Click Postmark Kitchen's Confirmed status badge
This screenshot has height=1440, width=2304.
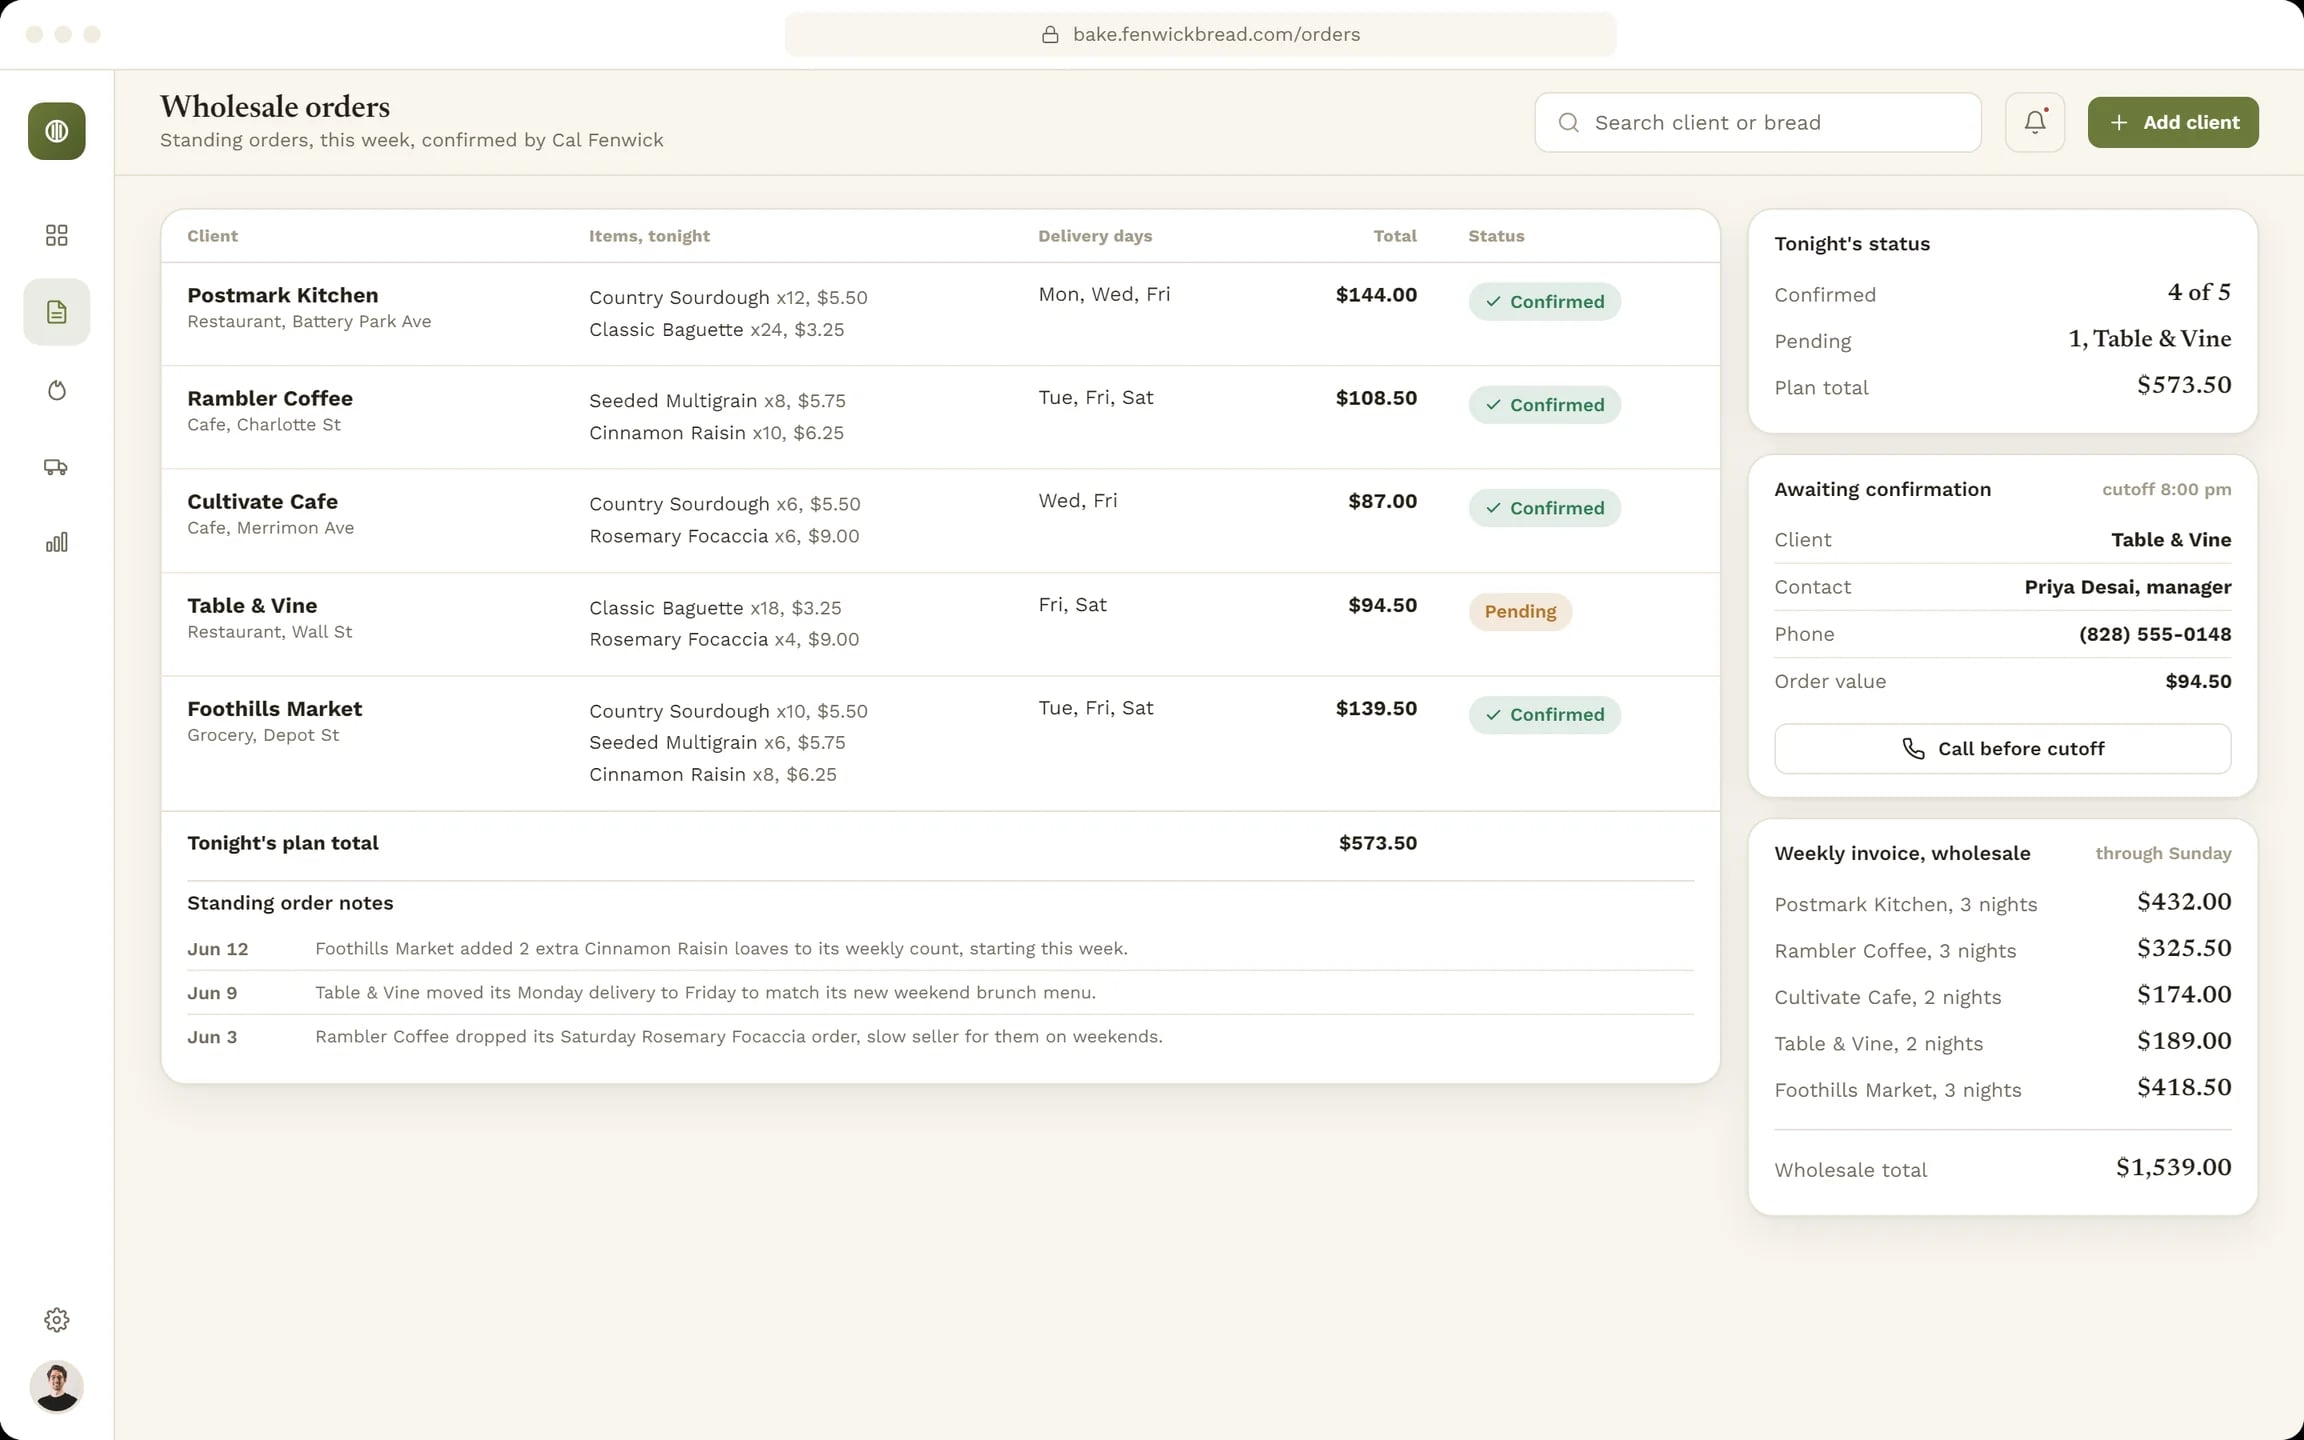click(1545, 301)
